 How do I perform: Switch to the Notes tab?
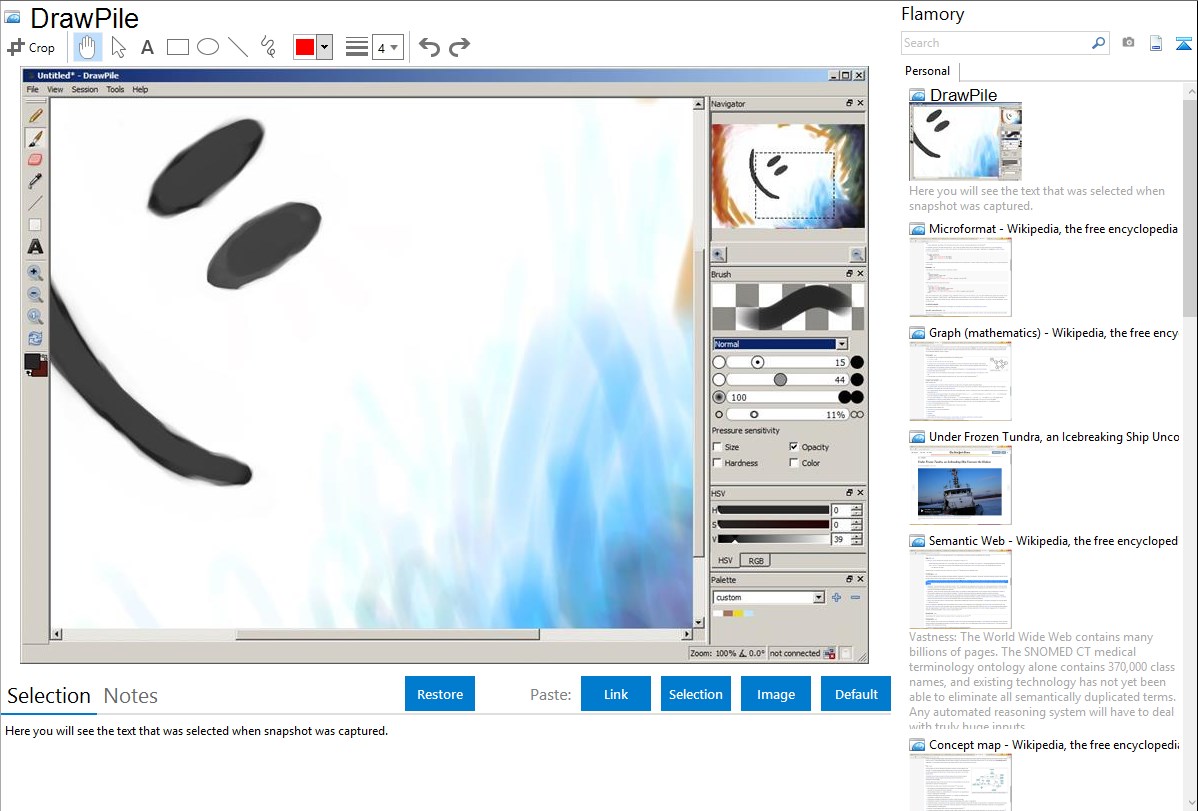tap(131, 696)
